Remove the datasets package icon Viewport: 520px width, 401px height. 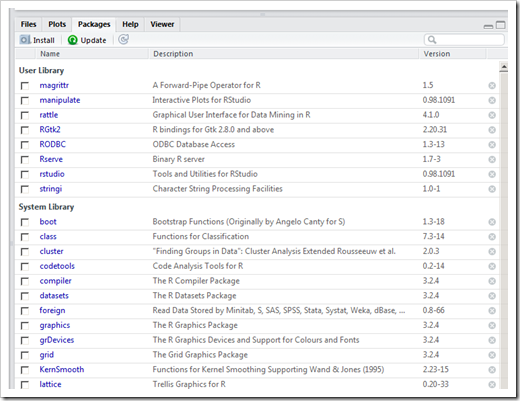[492, 296]
